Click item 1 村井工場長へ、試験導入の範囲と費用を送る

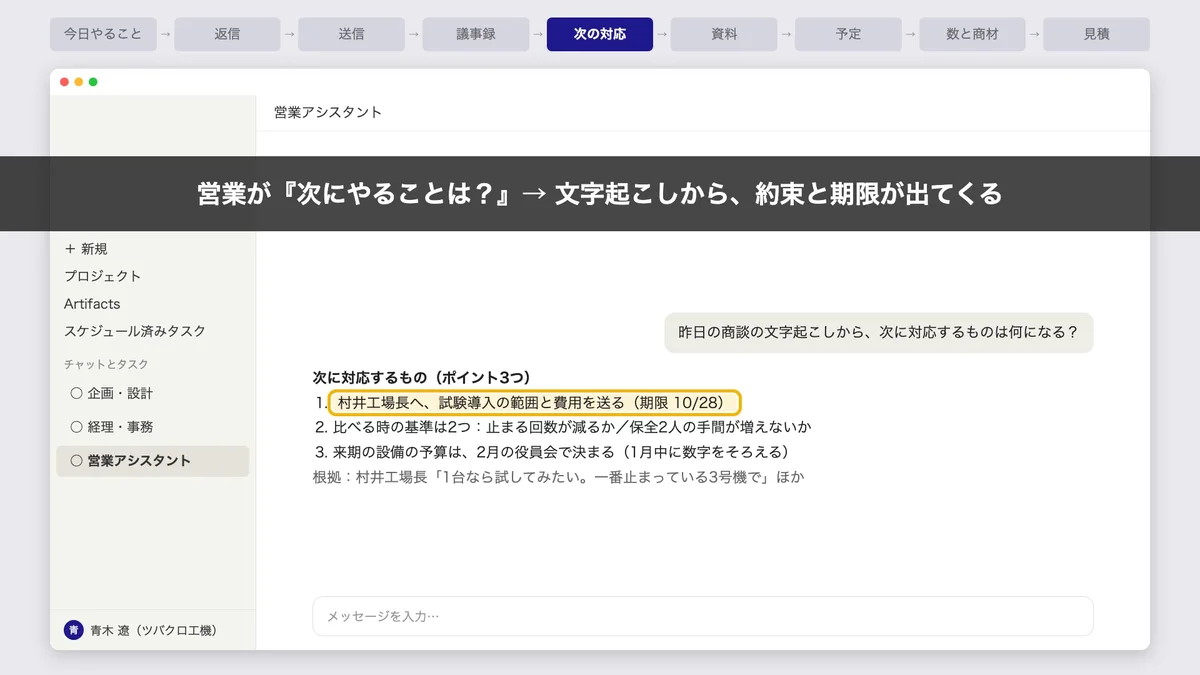click(535, 403)
